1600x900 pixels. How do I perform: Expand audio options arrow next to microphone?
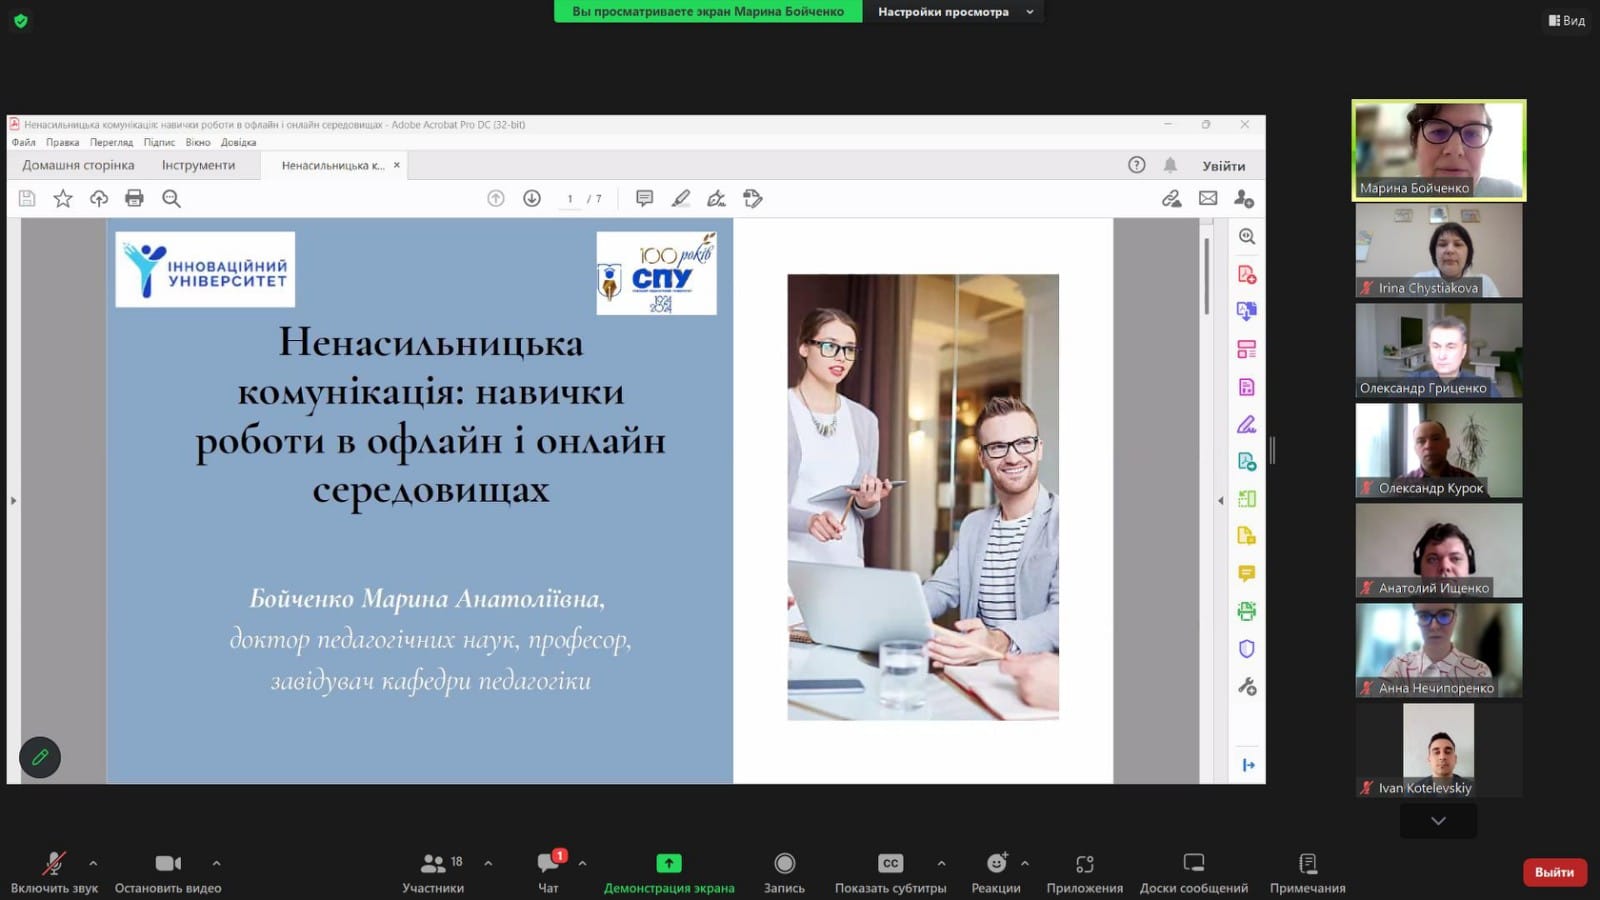tap(93, 863)
